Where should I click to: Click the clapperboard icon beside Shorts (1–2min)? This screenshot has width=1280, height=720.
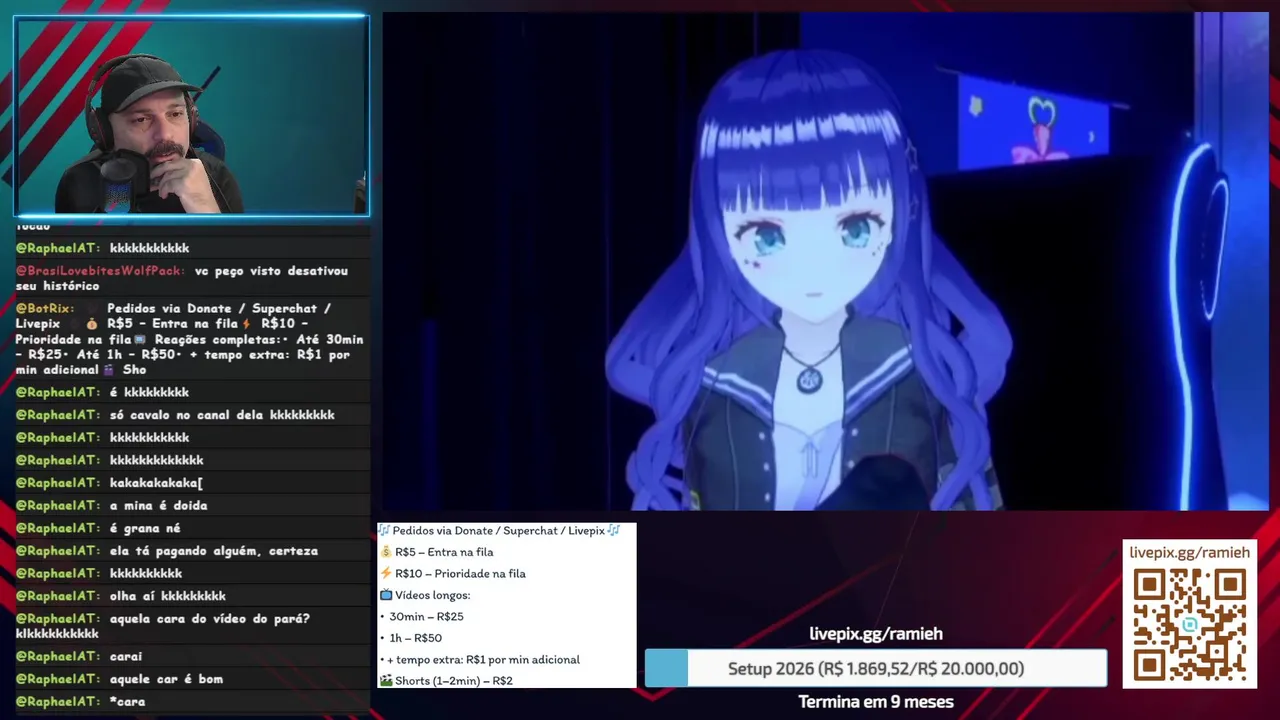386,681
